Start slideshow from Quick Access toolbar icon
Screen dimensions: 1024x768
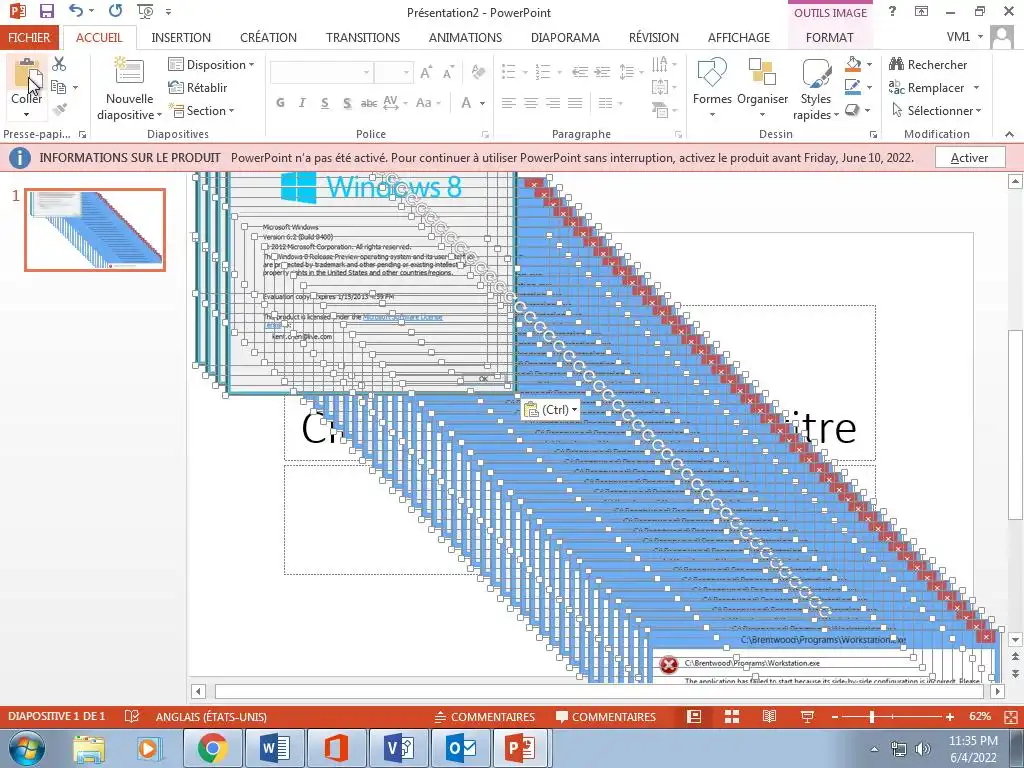click(145, 11)
